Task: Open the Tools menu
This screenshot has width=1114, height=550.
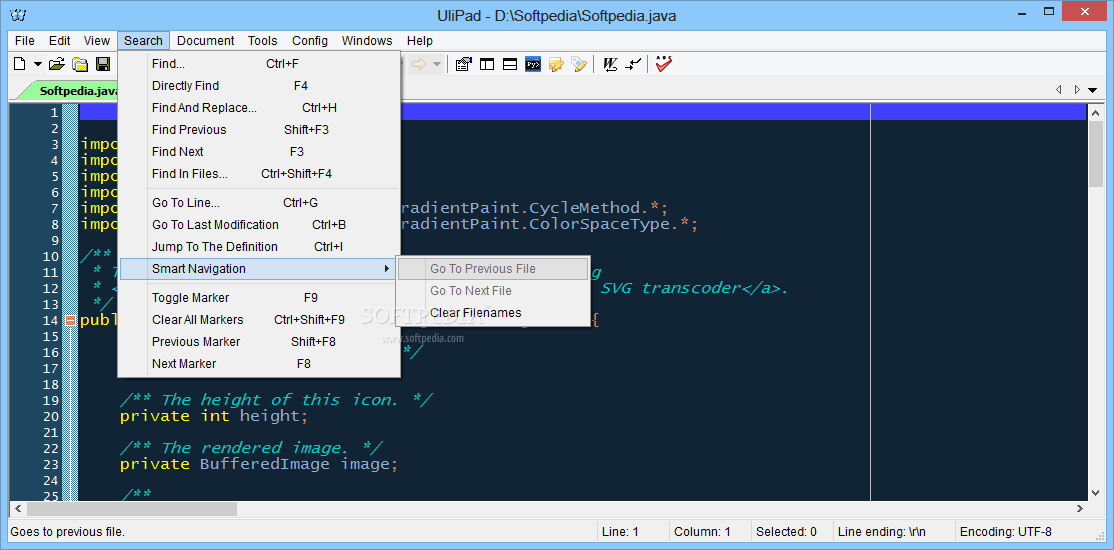Action: 262,41
